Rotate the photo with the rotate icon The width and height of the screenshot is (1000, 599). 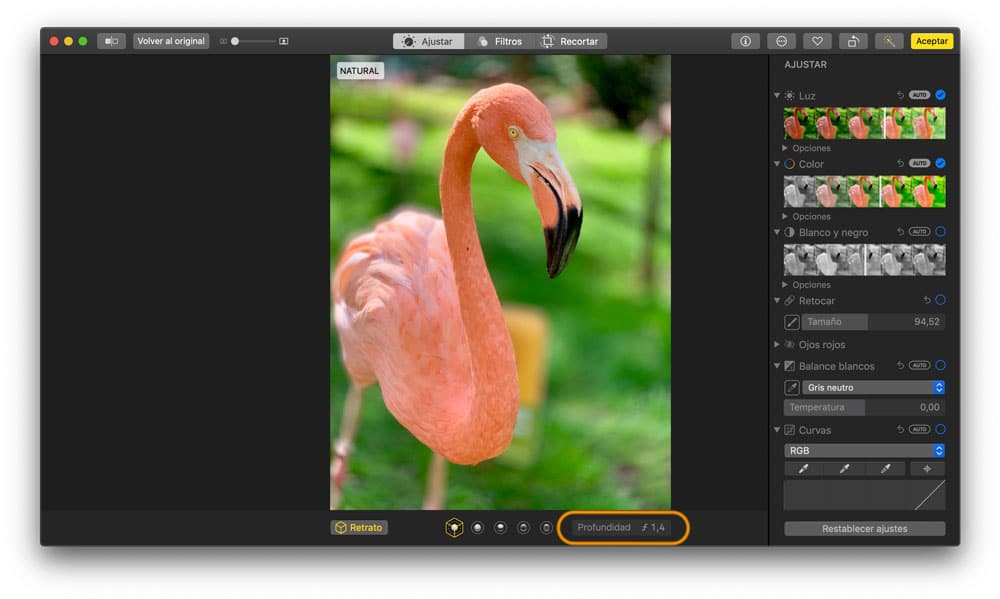pos(853,41)
